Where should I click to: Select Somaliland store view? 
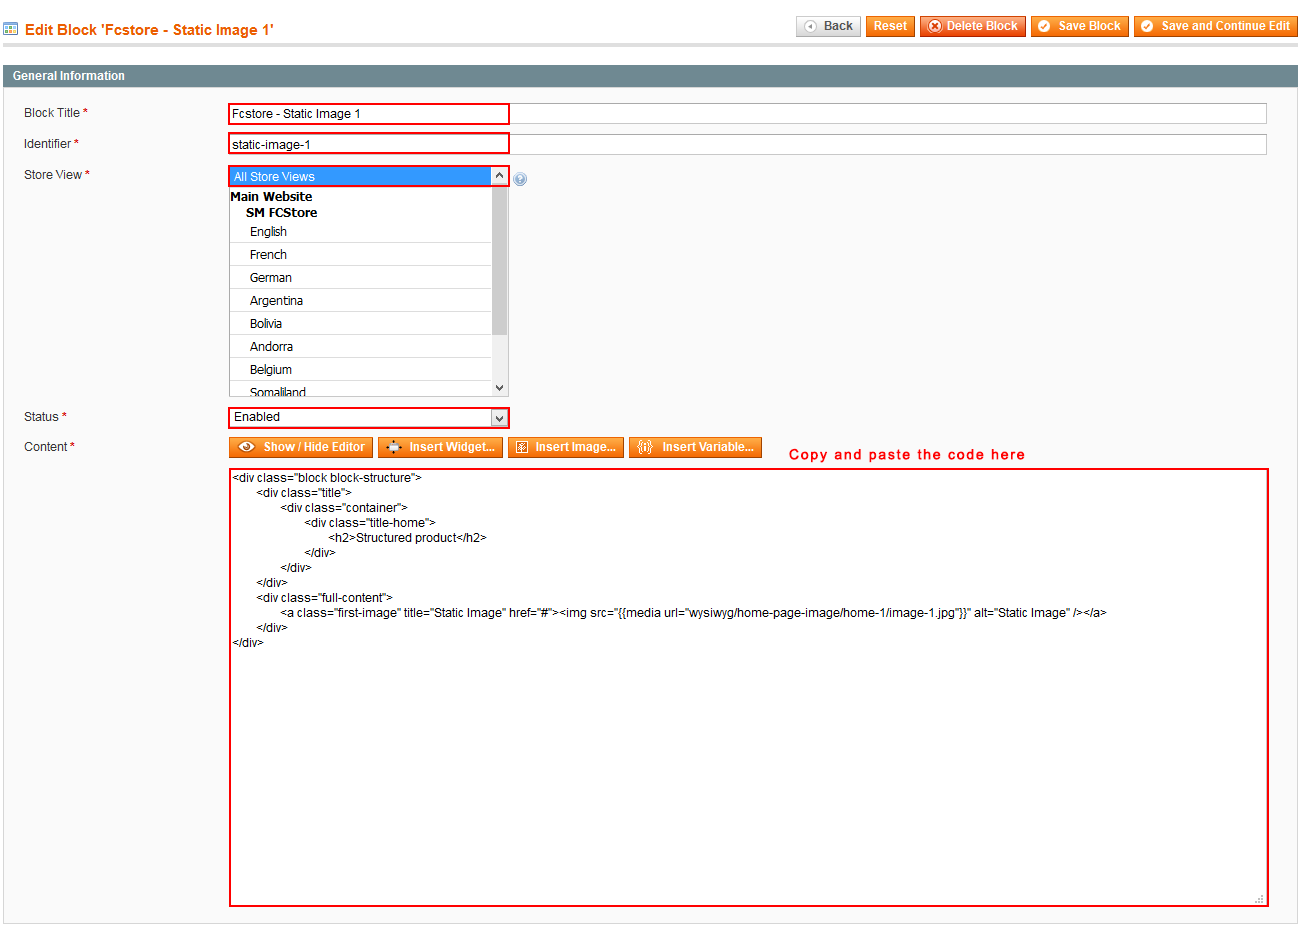[361, 390]
